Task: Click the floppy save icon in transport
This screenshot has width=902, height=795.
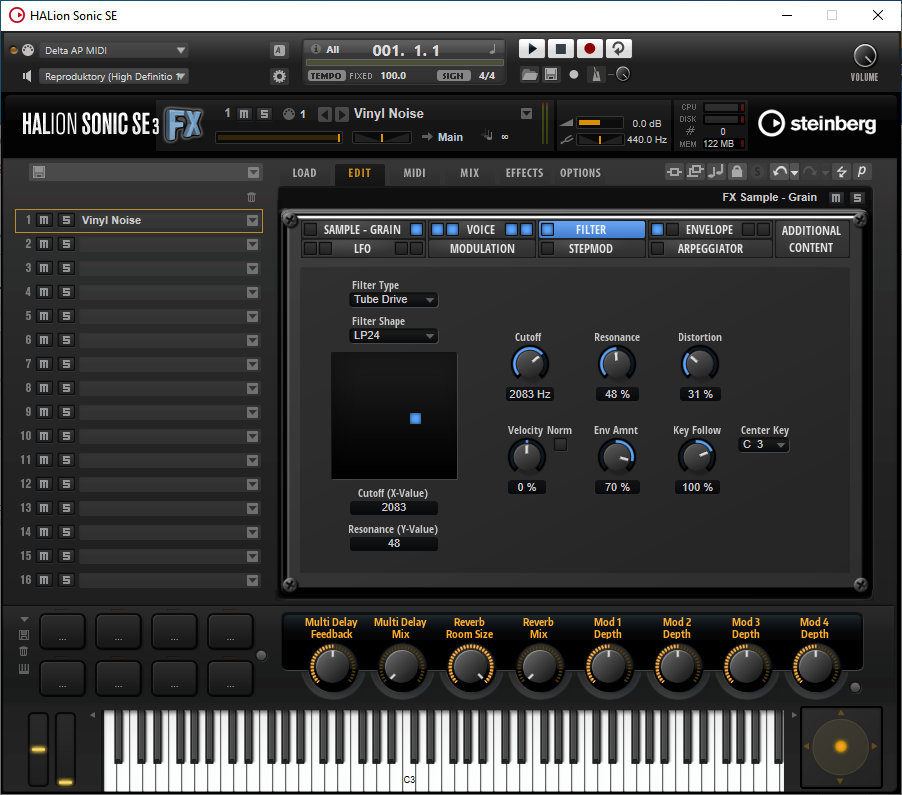Action: [x=551, y=75]
